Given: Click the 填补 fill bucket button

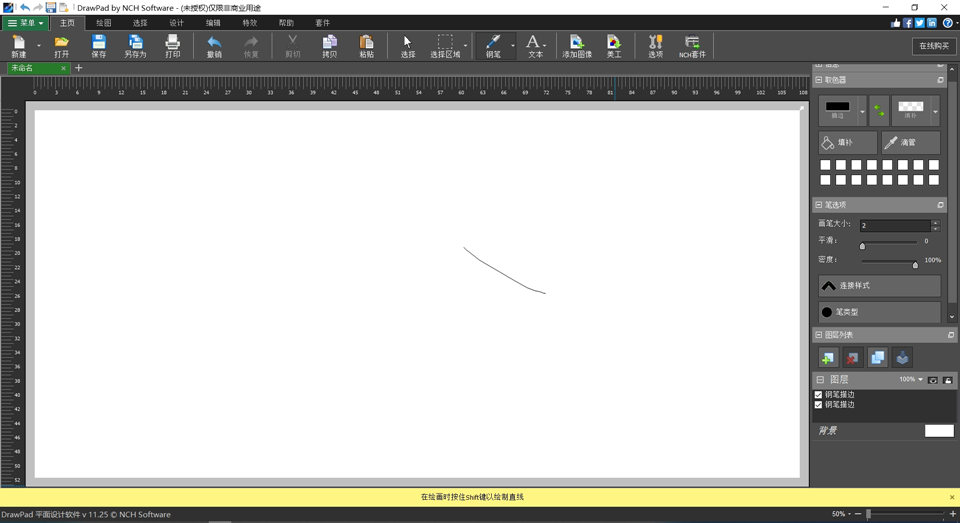Looking at the screenshot, I should point(848,142).
